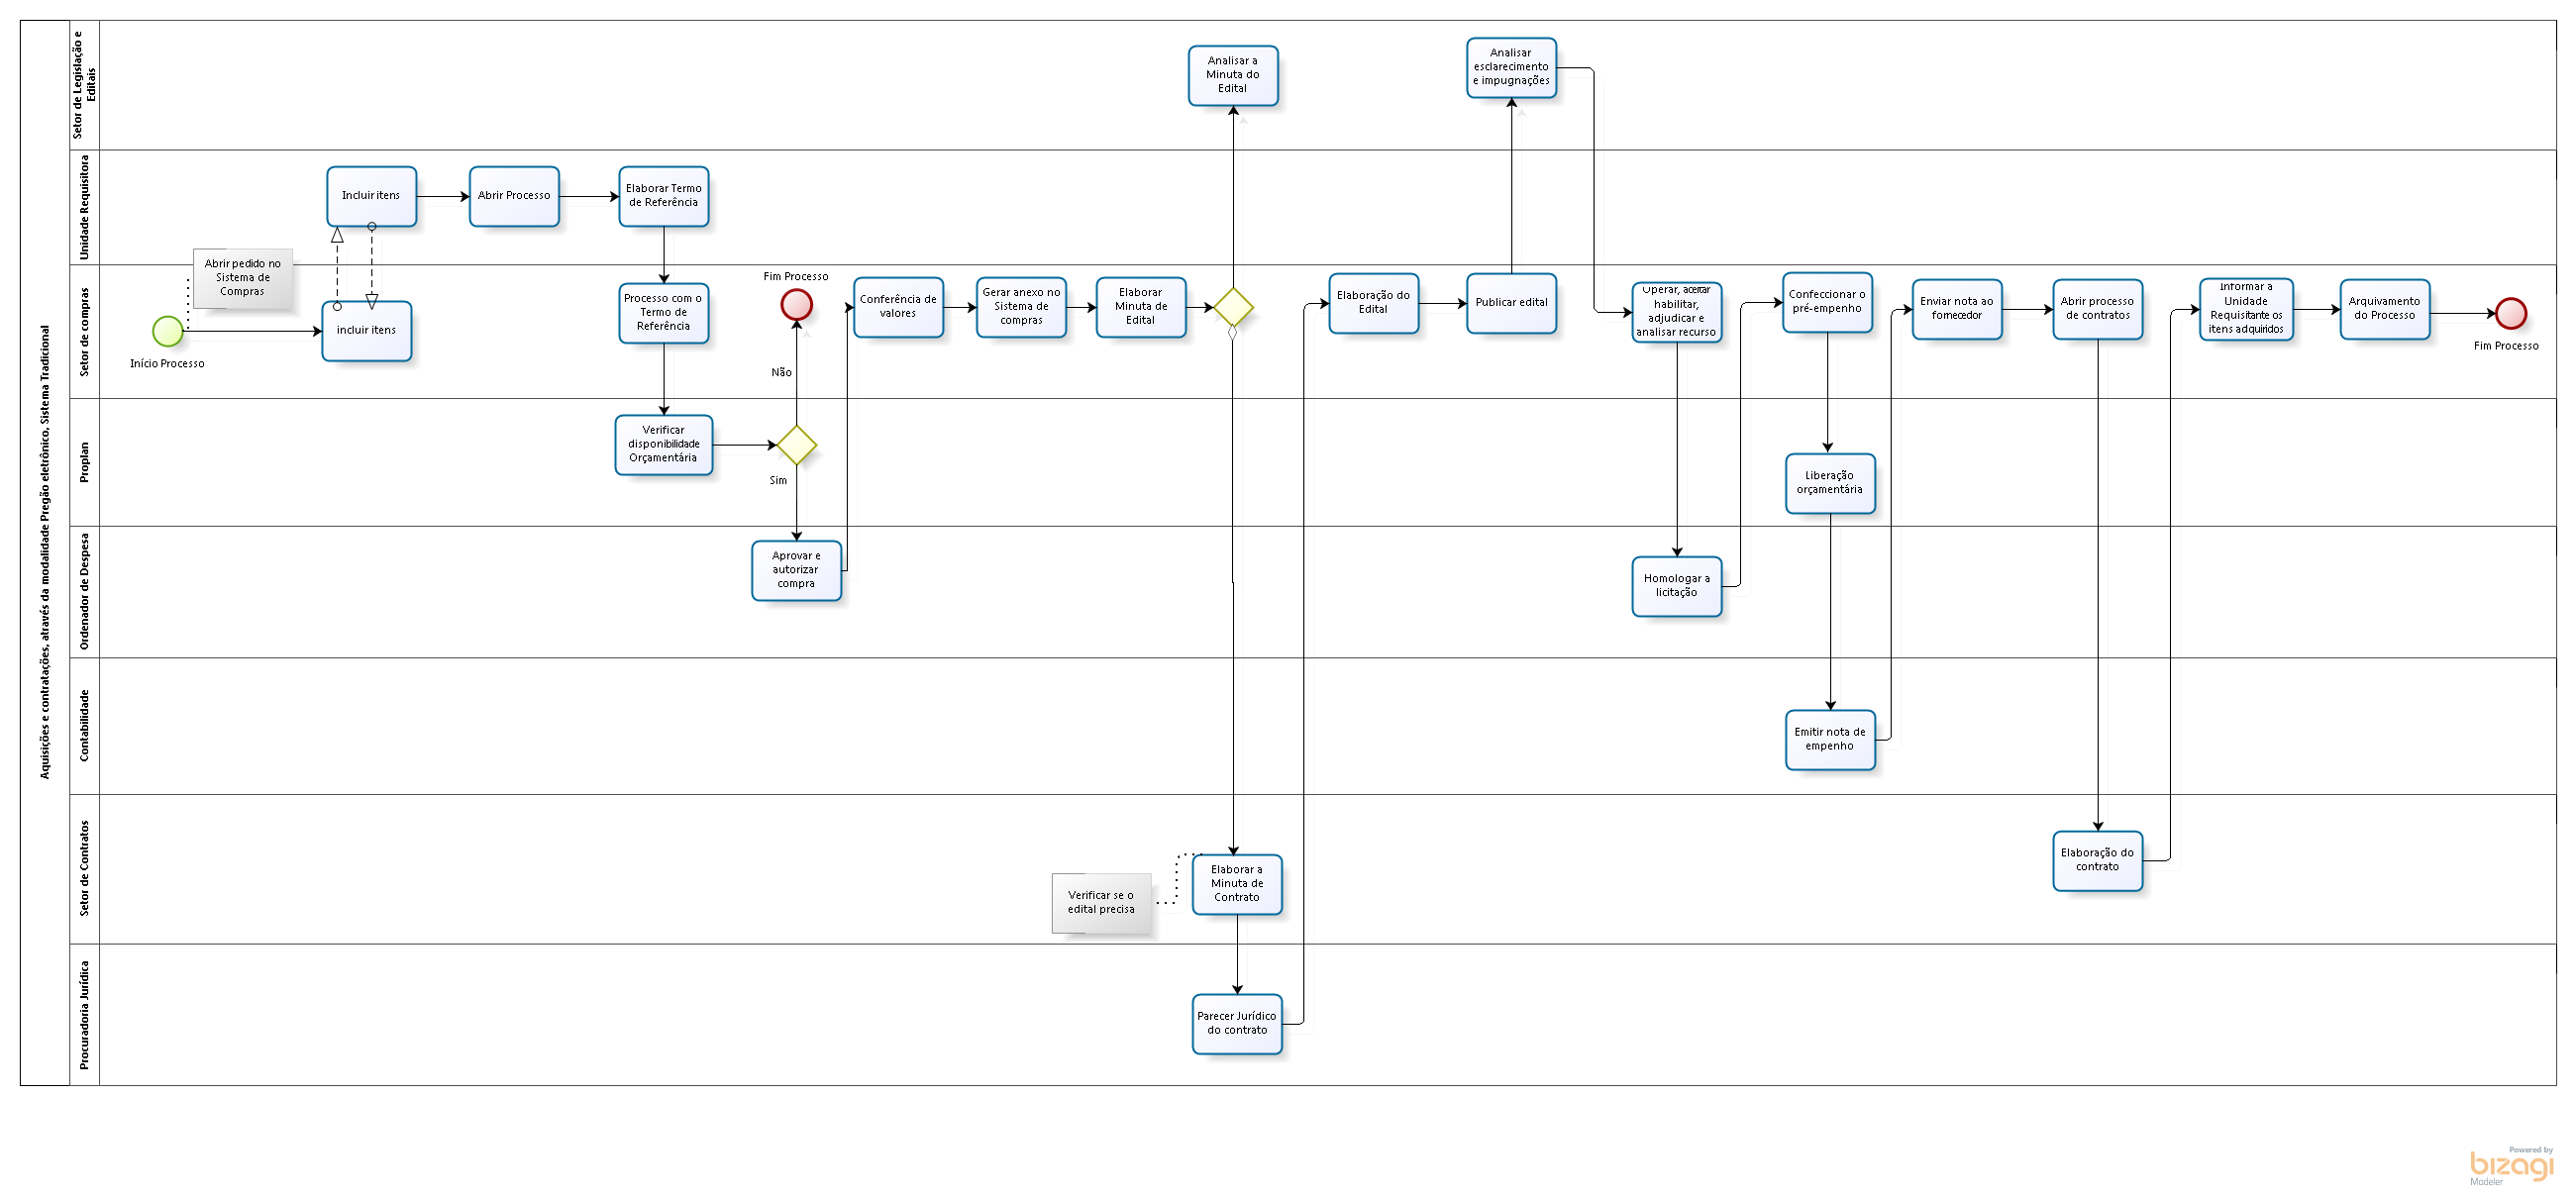Image resolution: width=2576 pixels, height=1197 pixels.
Task: Click the Analisar a Minuta do Edital task
Action: [1232, 75]
